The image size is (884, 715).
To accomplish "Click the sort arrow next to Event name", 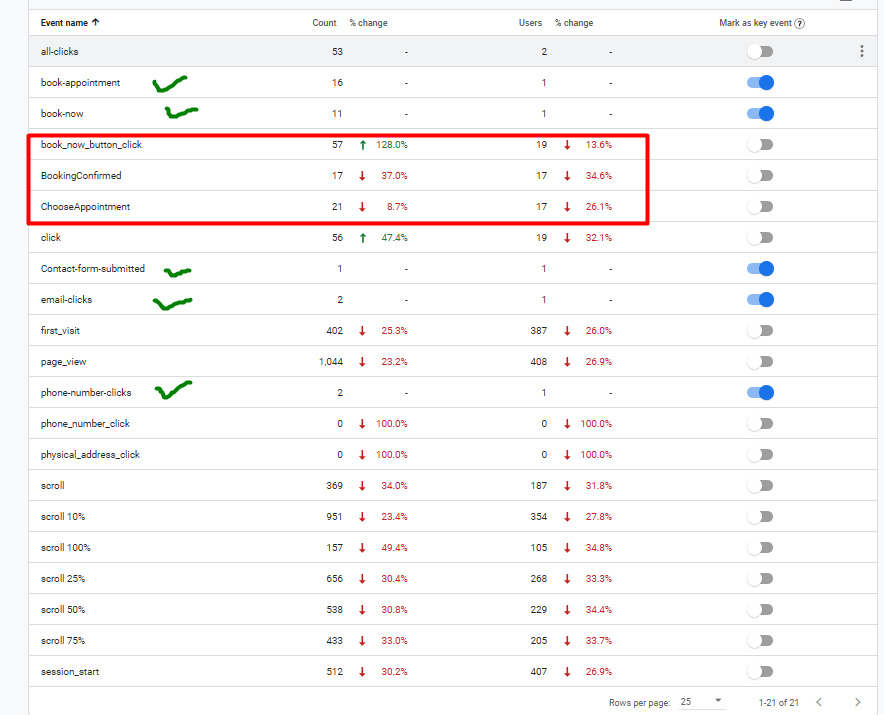I will tap(96, 23).
